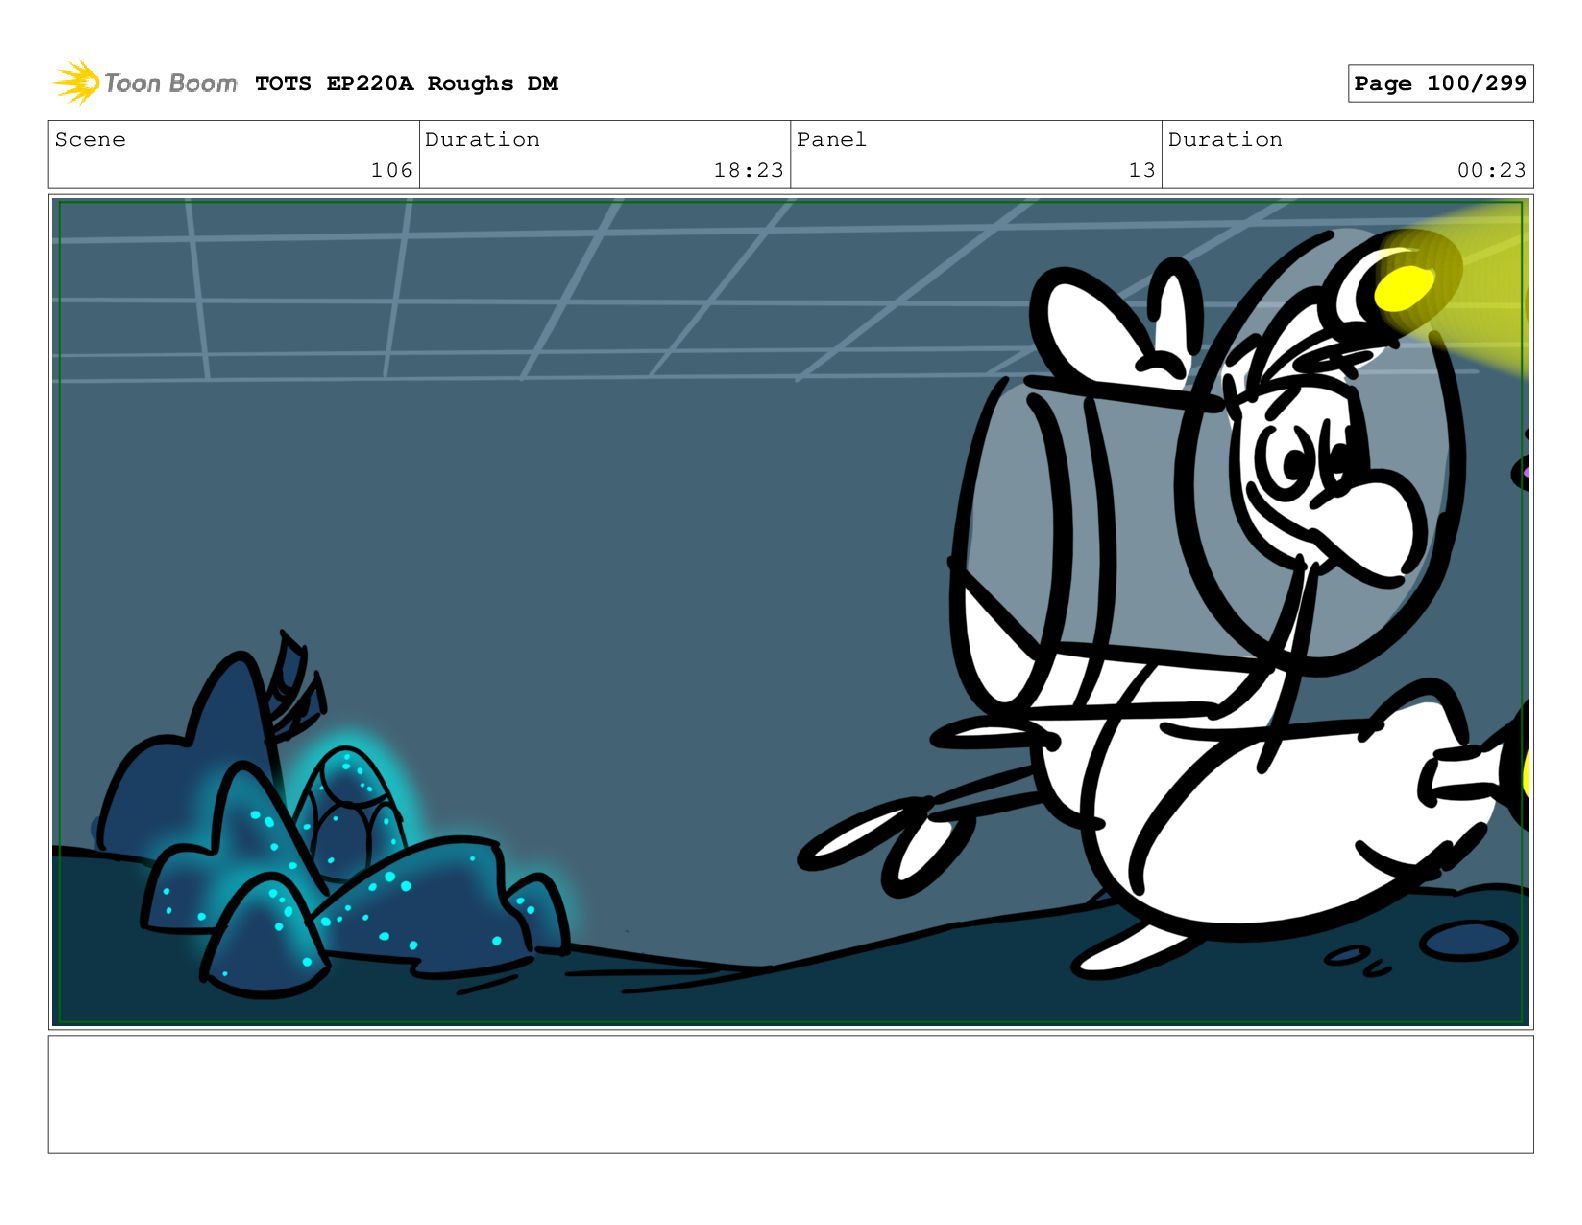Select the scene number '106'
This screenshot has height=1225, width=1582.
point(392,170)
